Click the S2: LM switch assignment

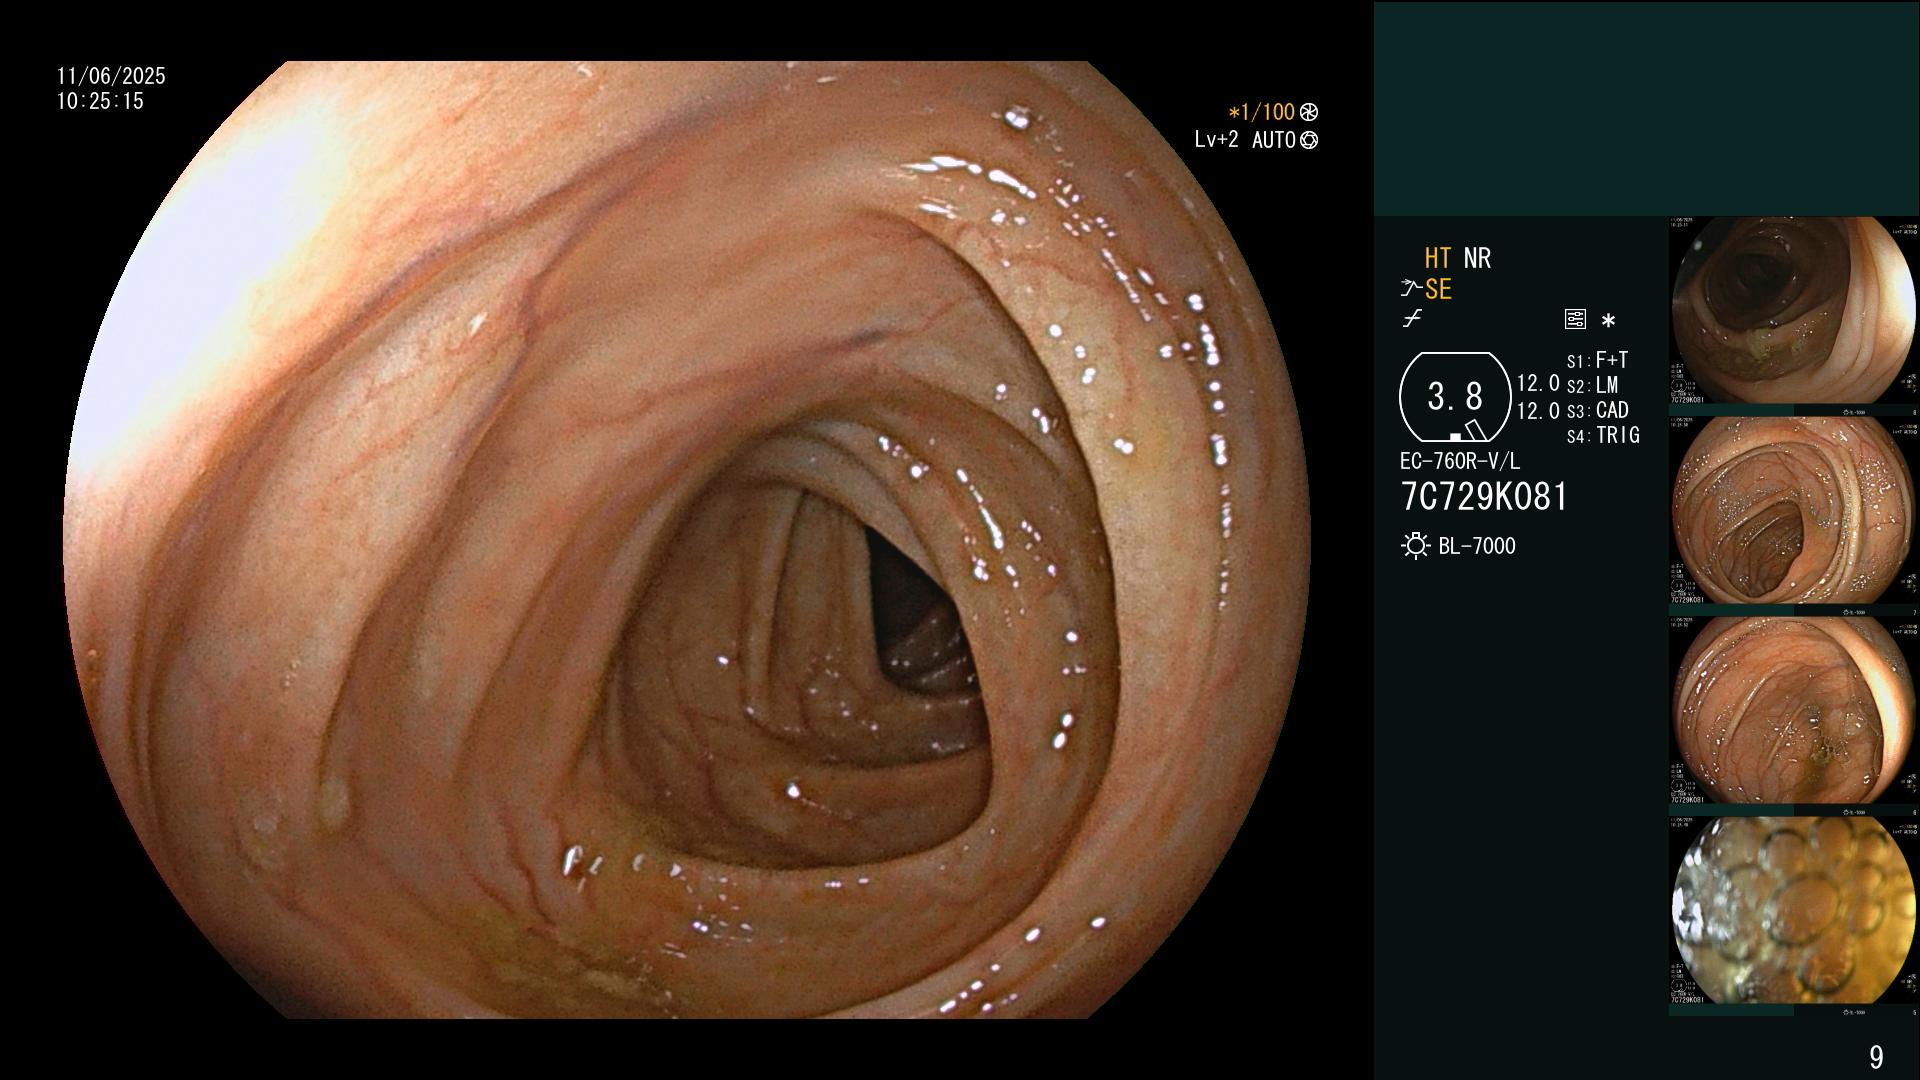click(1592, 385)
